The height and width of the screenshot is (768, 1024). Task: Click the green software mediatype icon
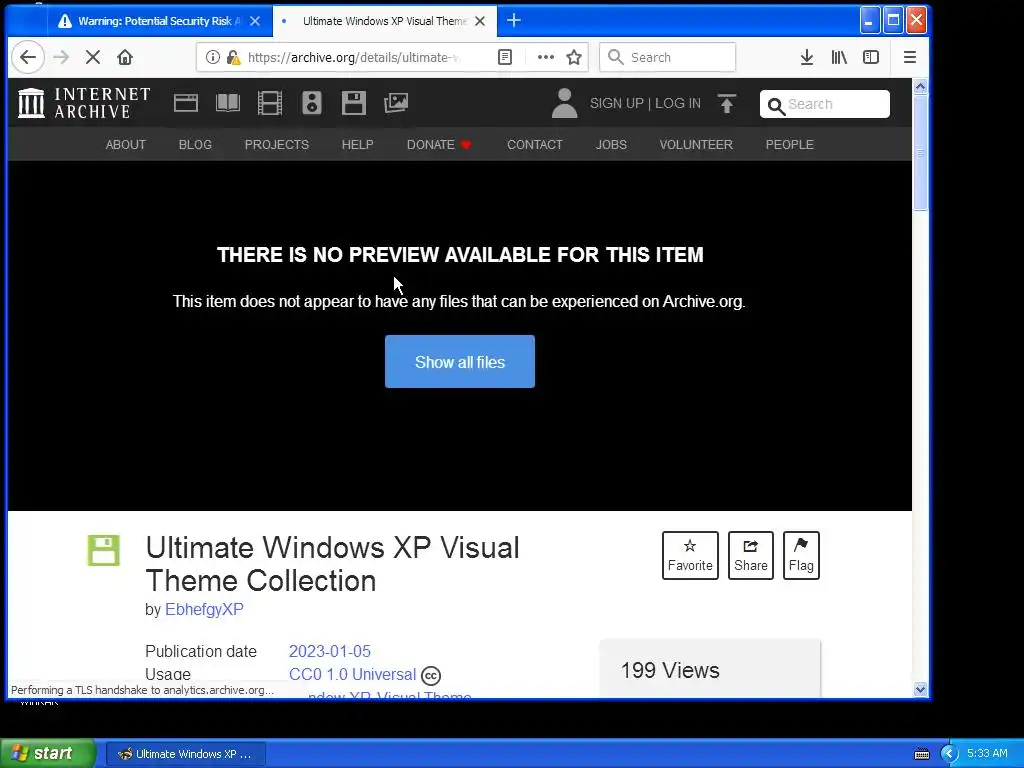coord(104,551)
